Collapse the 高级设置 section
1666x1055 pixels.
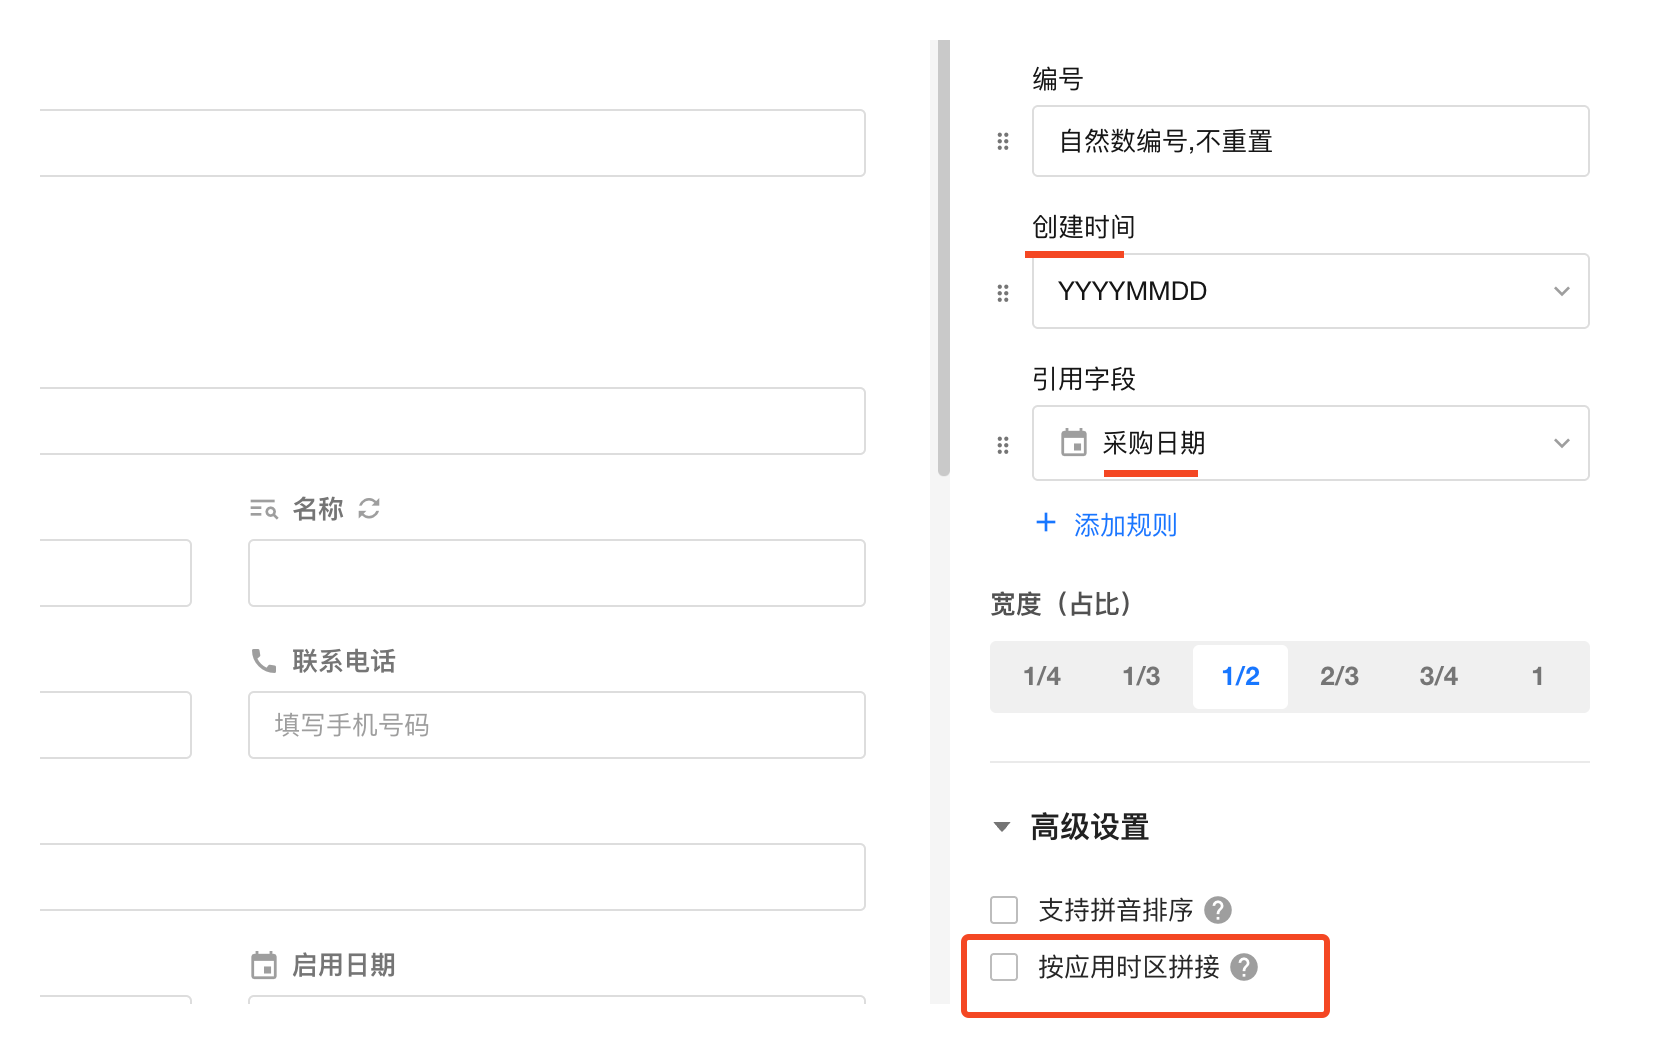[1002, 827]
